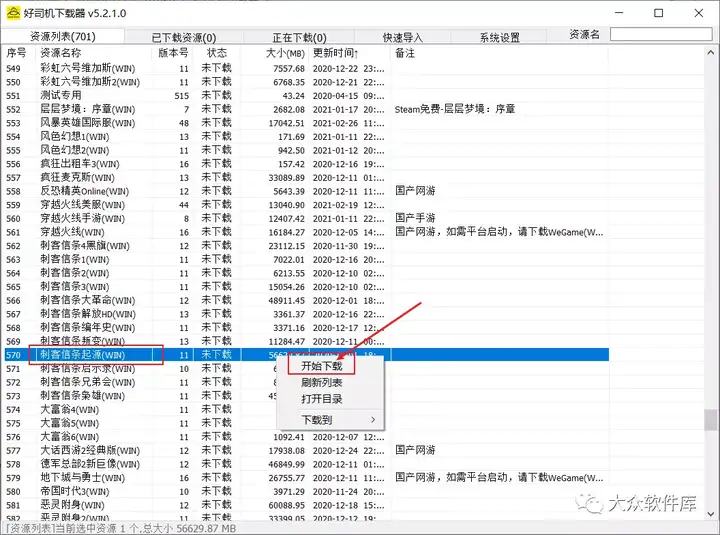Select row 疯狂麦克斯(WIN)
This screenshot has height=535, width=720.
click(x=307, y=178)
